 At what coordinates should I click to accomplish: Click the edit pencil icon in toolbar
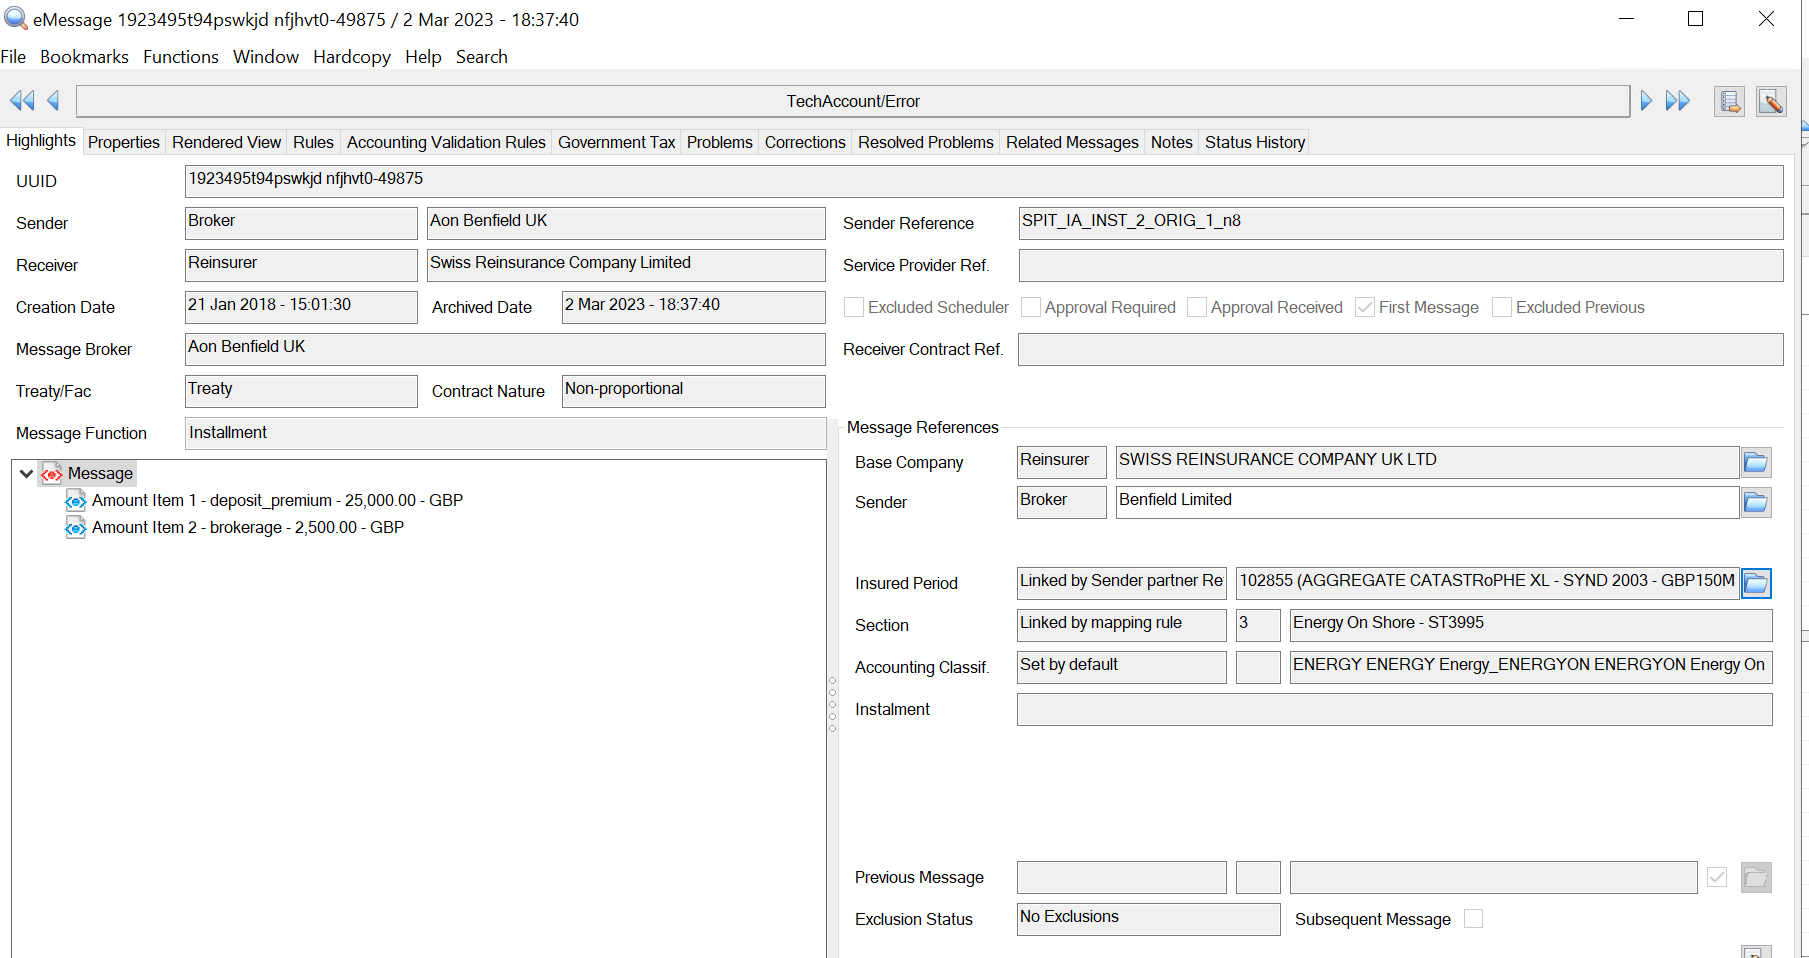coord(1770,101)
